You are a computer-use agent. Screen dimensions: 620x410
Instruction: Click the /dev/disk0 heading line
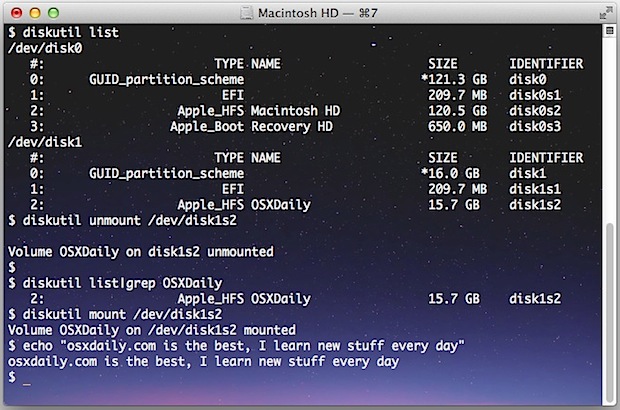tap(45, 48)
